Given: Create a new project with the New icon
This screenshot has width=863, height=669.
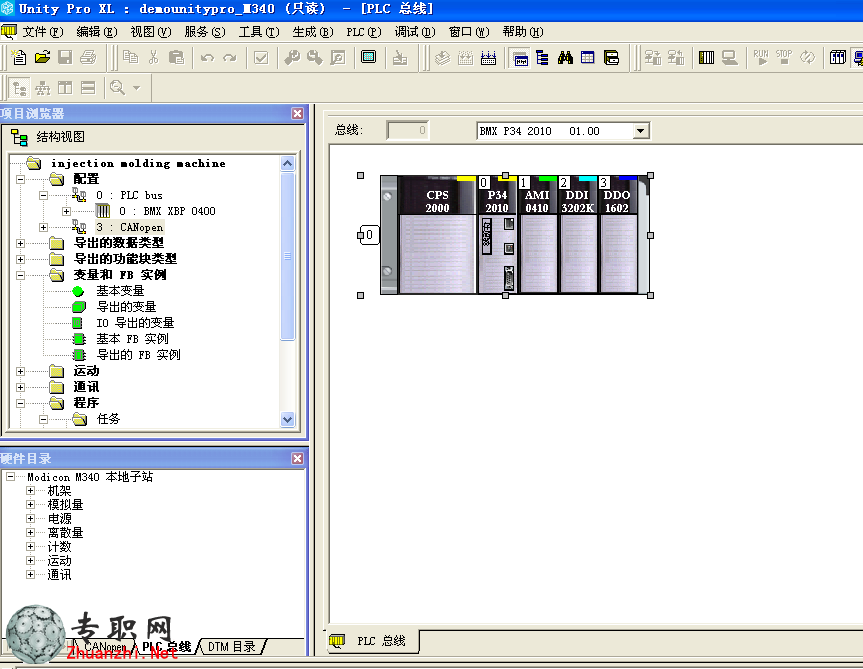Looking at the screenshot, I should point(19,57).
